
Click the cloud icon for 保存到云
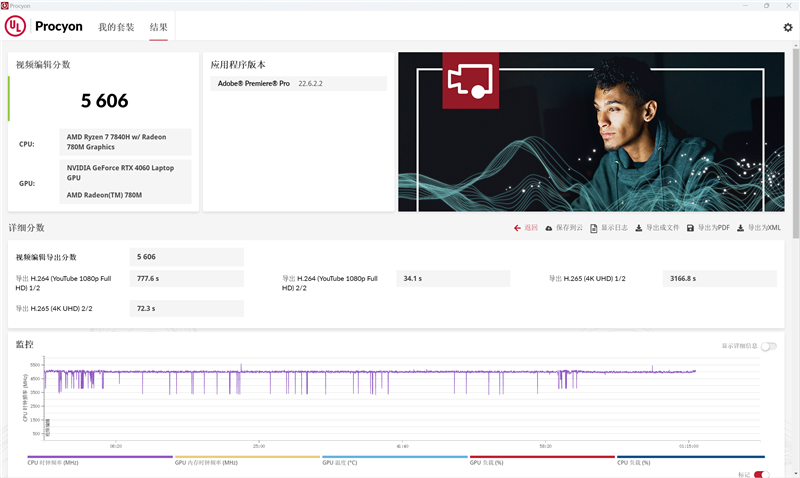(x=548, y=228)
